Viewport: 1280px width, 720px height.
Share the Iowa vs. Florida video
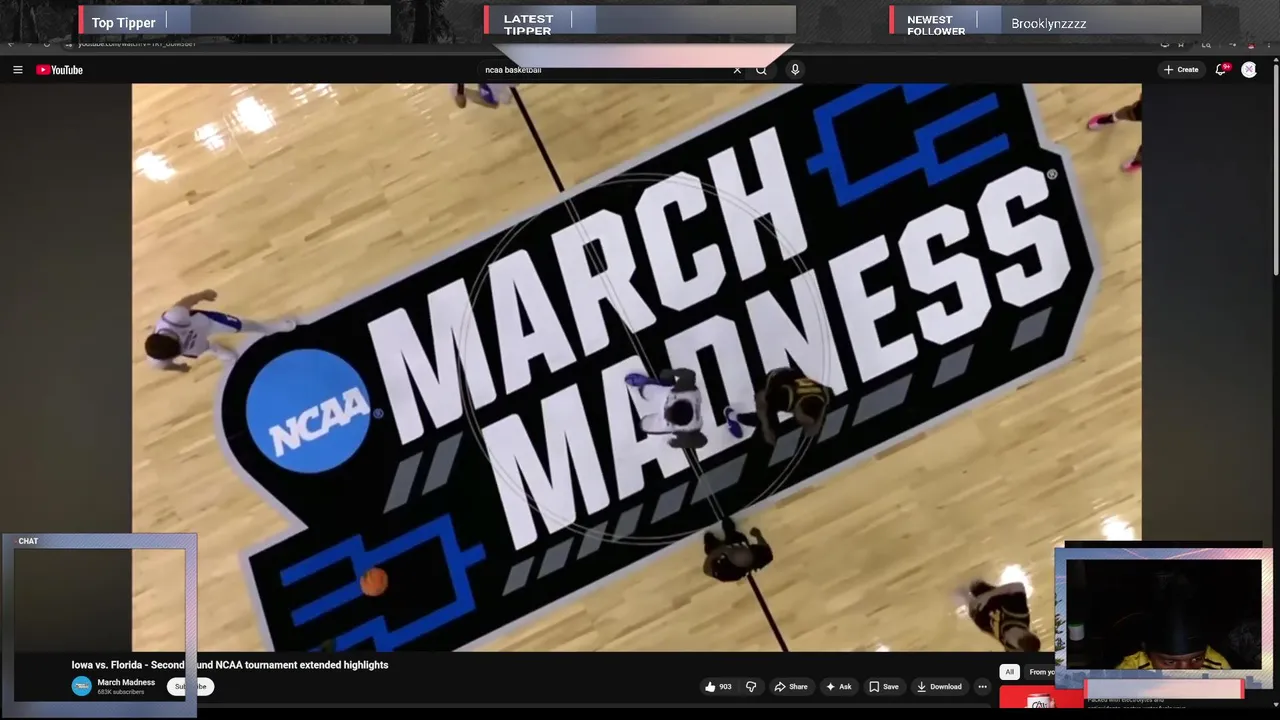791,687
